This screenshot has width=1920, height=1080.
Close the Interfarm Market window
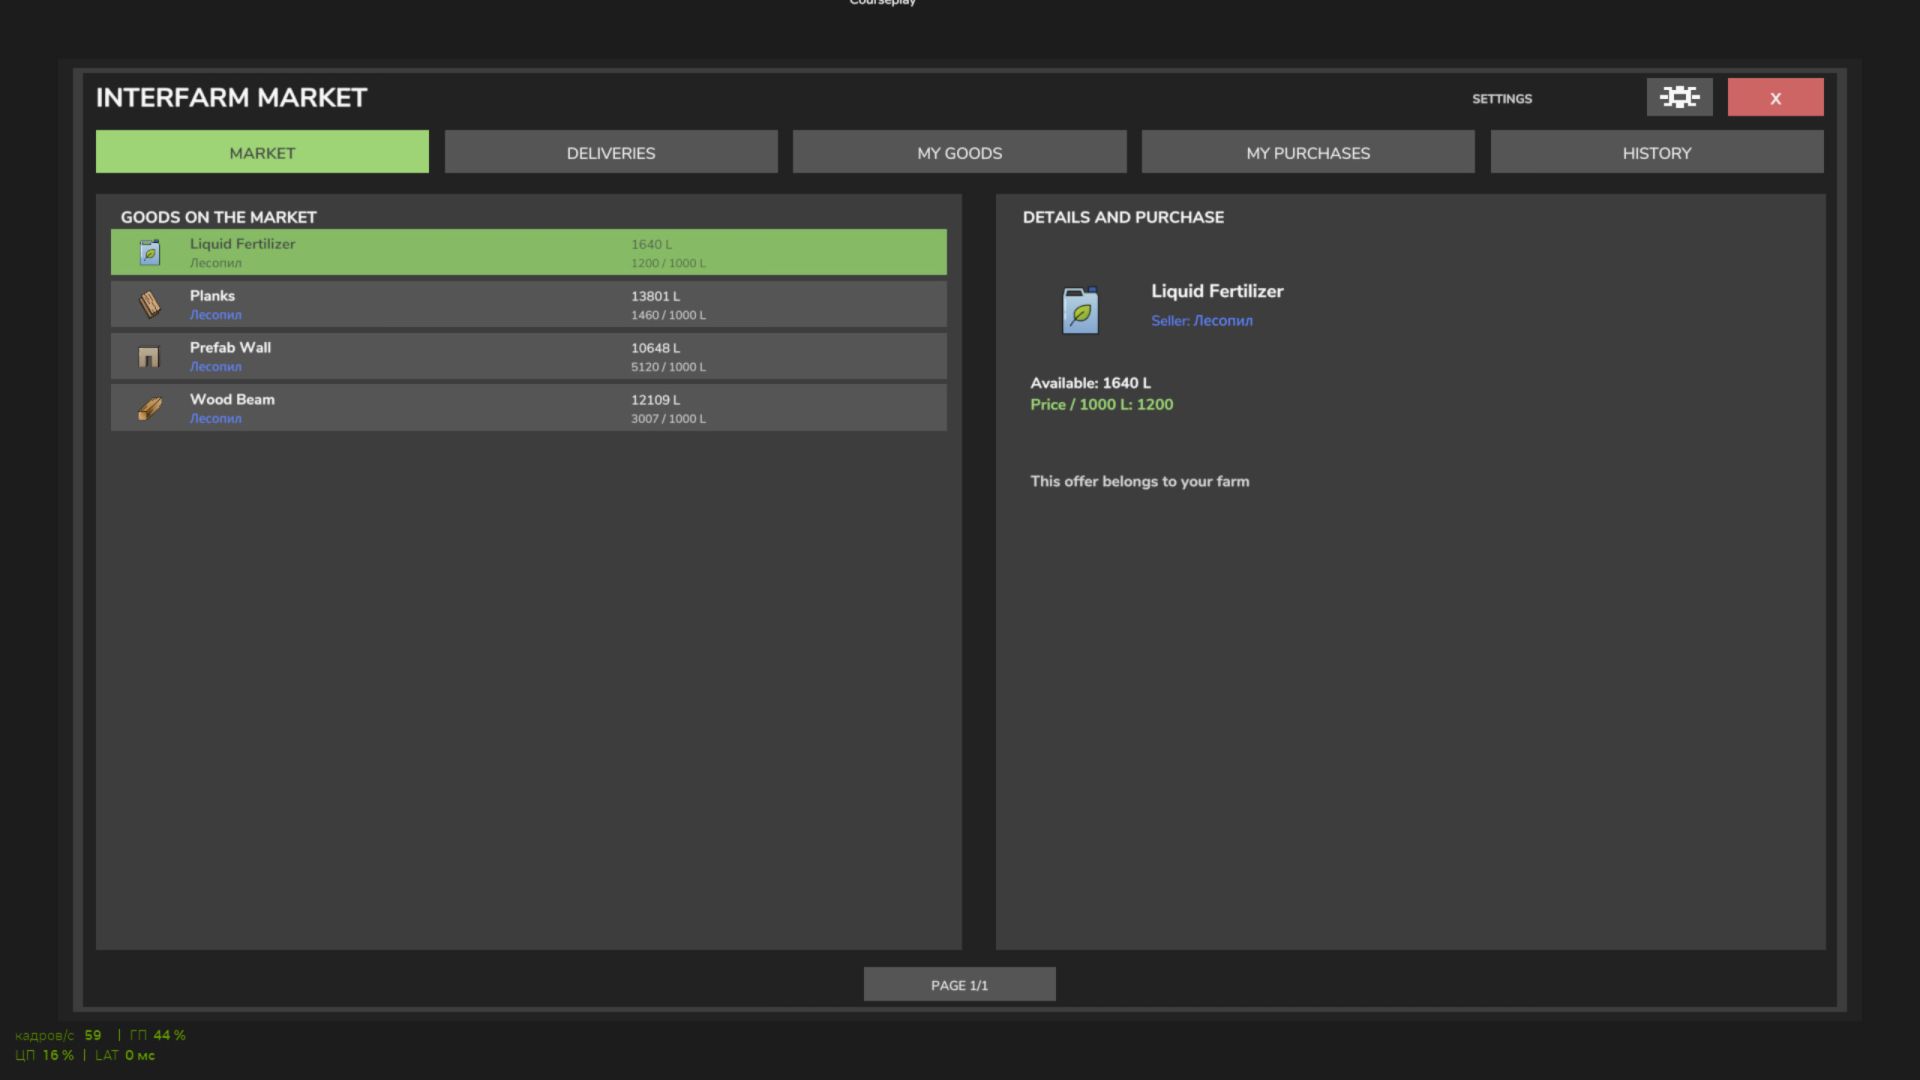pyautogui.click(x=1775, y=97)
